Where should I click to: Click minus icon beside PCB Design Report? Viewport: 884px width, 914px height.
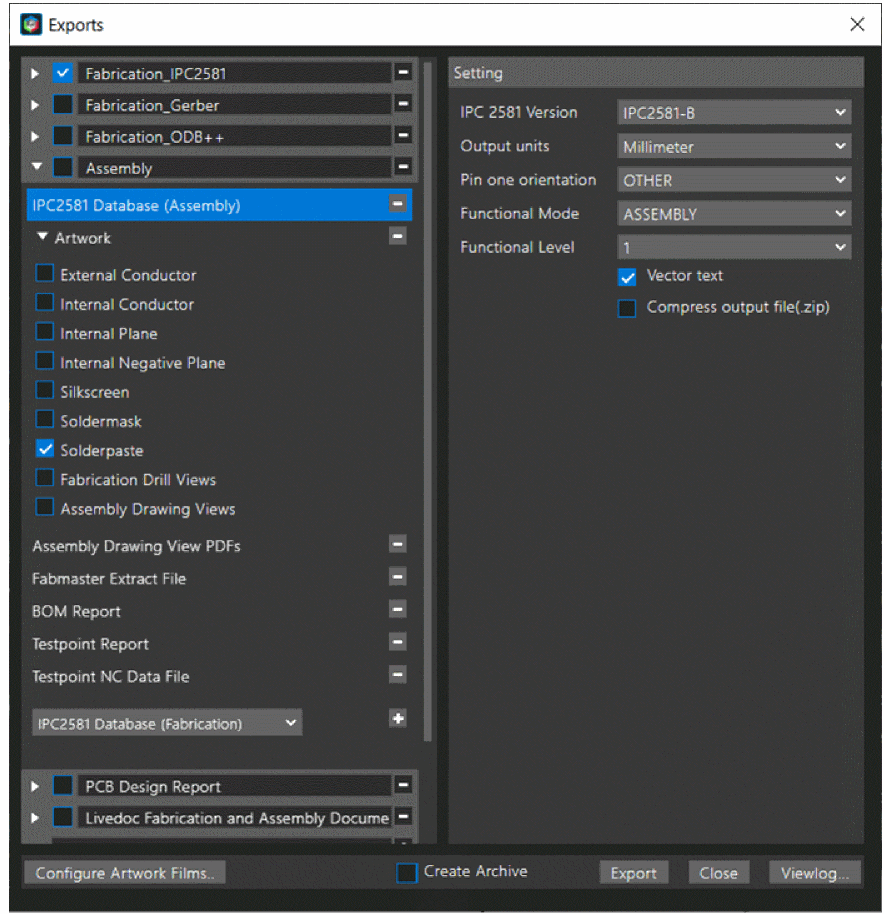(403, 785)
